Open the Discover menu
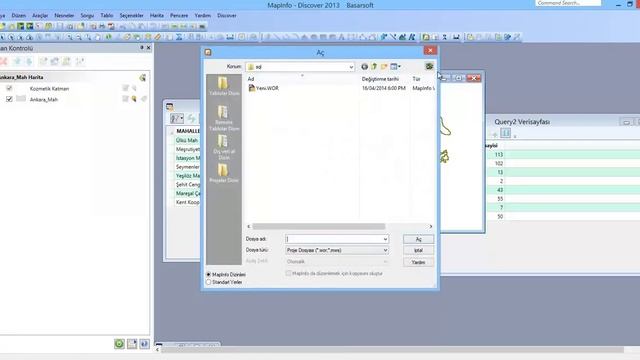 227,16
